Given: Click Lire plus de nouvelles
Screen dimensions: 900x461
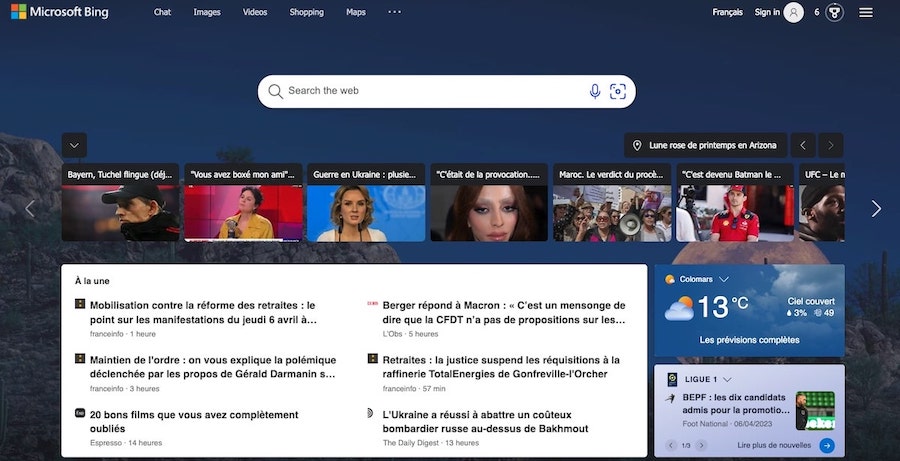Looking at the screenshot, I should pos(774,445).
